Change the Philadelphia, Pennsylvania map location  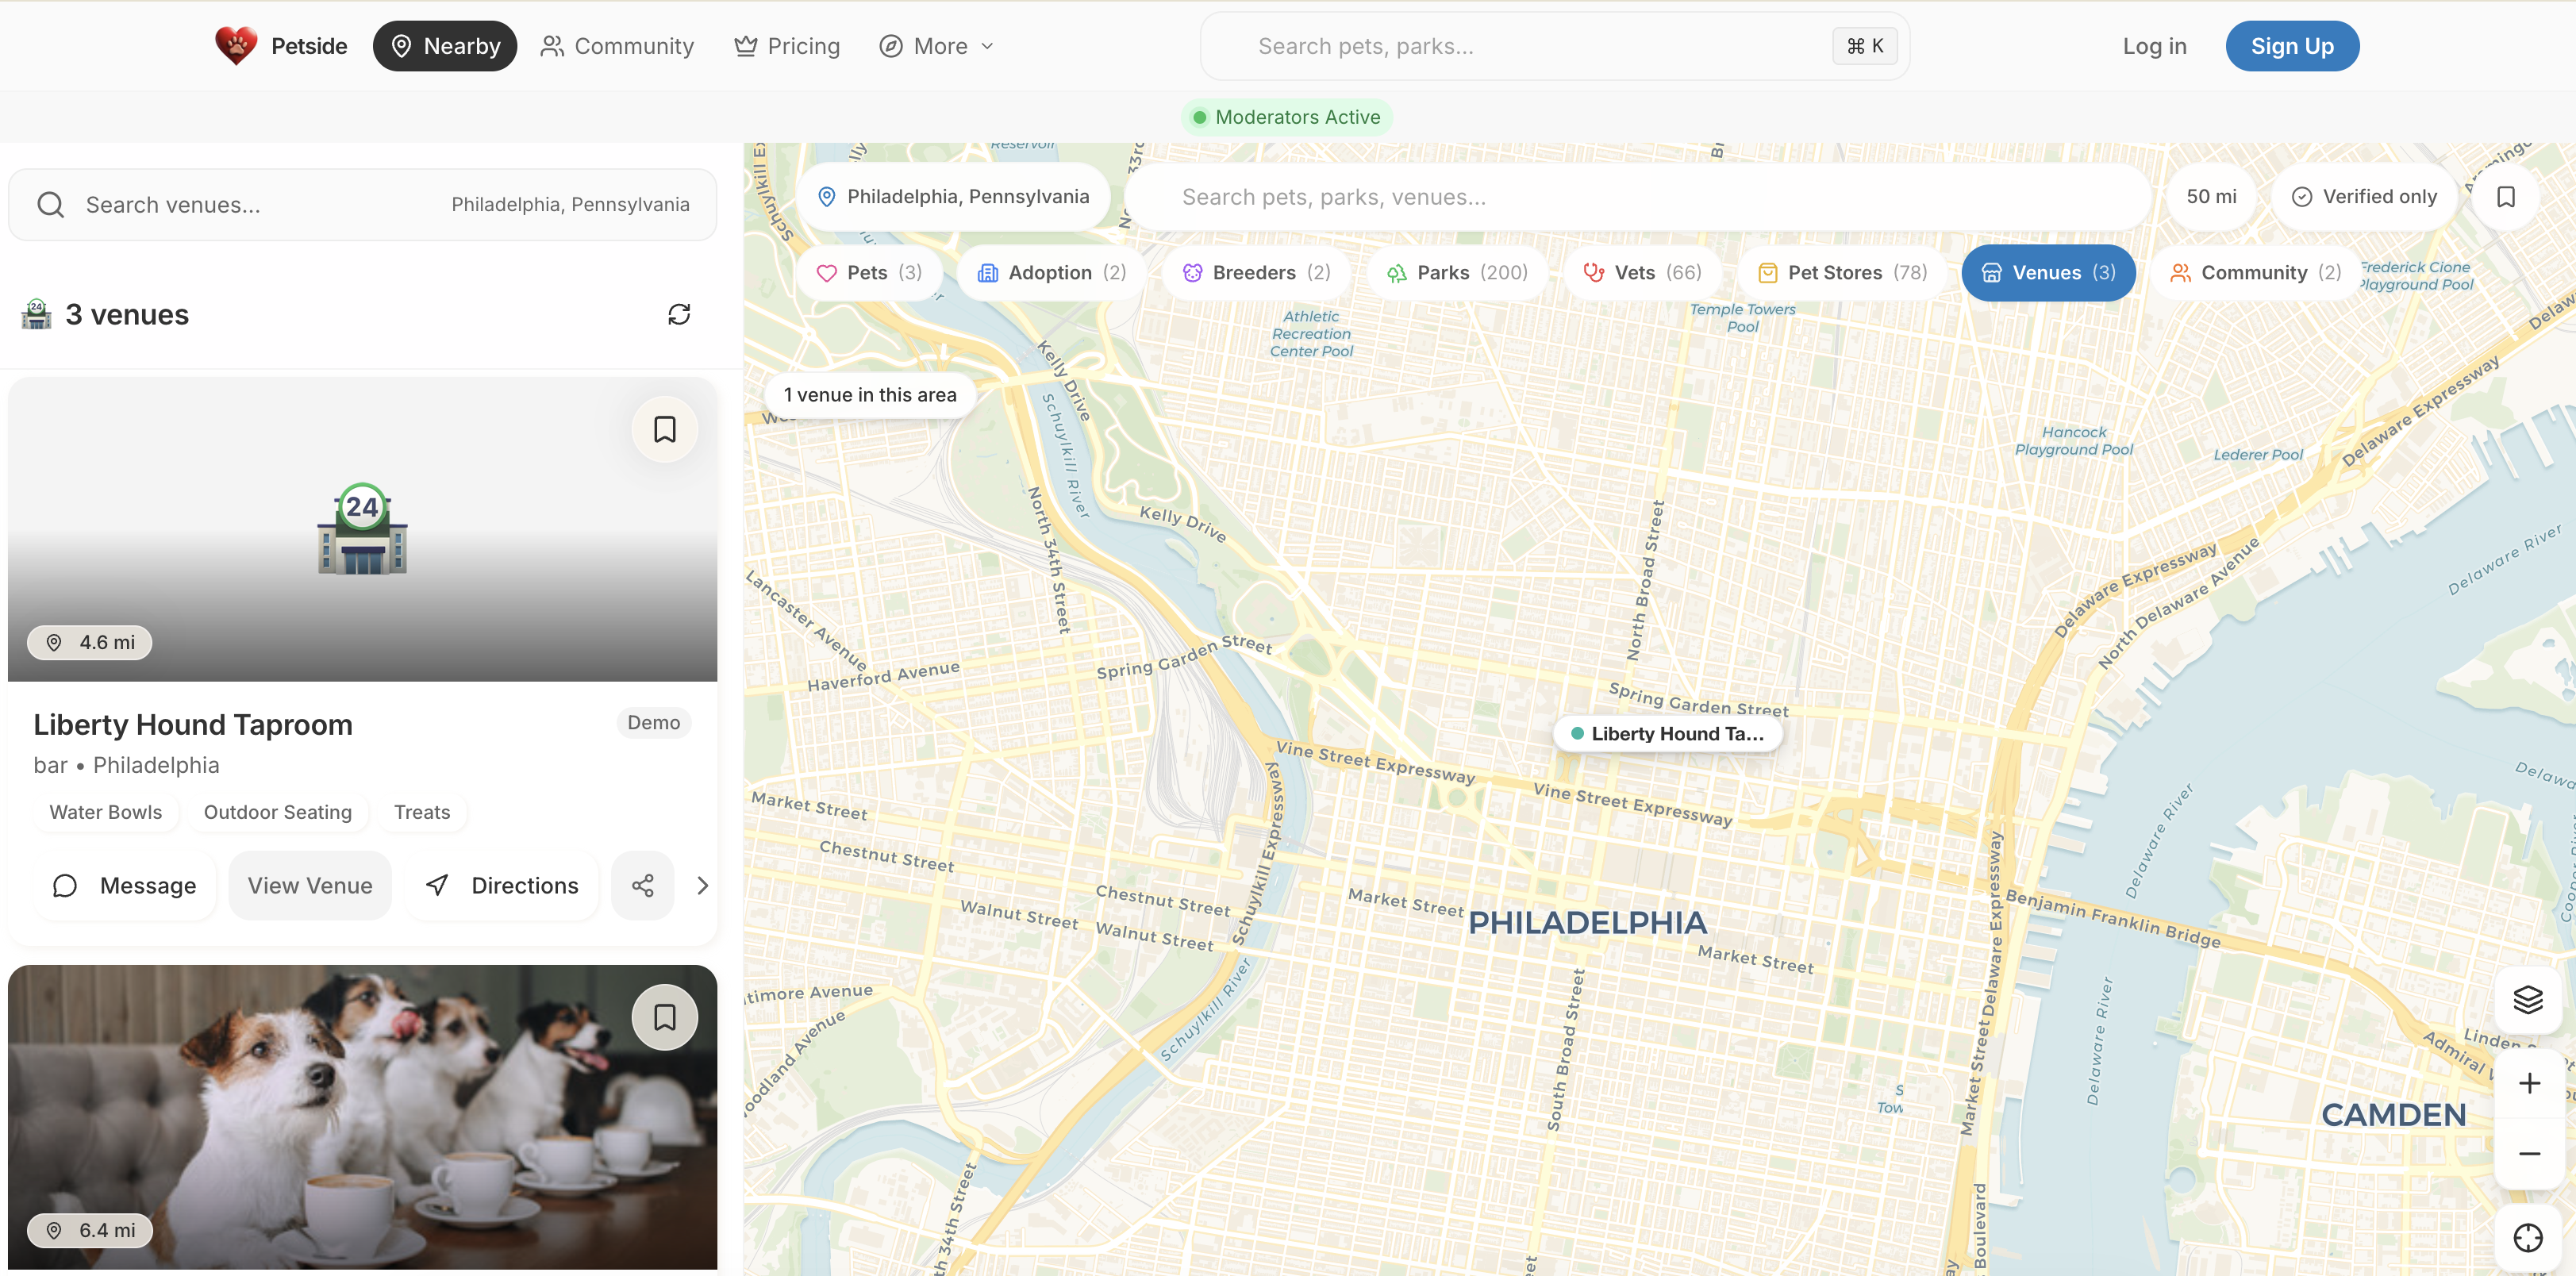[953, 196]
